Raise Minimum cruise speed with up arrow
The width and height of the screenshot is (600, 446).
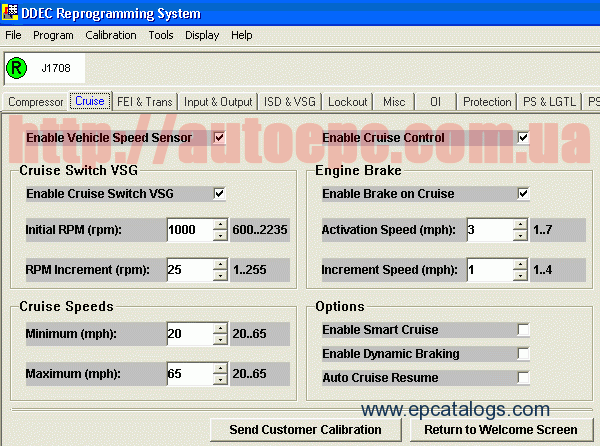tap(220, 329)
